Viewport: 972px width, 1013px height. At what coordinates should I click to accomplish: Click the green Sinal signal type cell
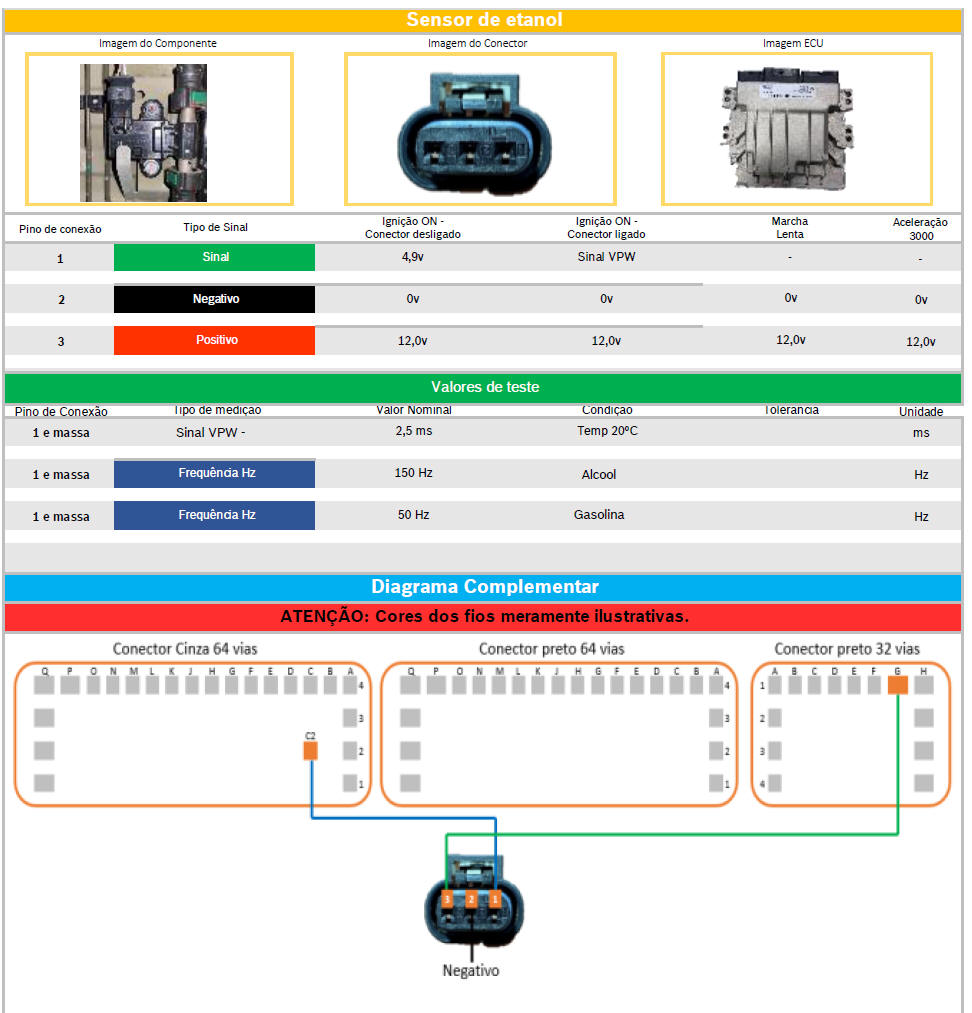[214, 257]
